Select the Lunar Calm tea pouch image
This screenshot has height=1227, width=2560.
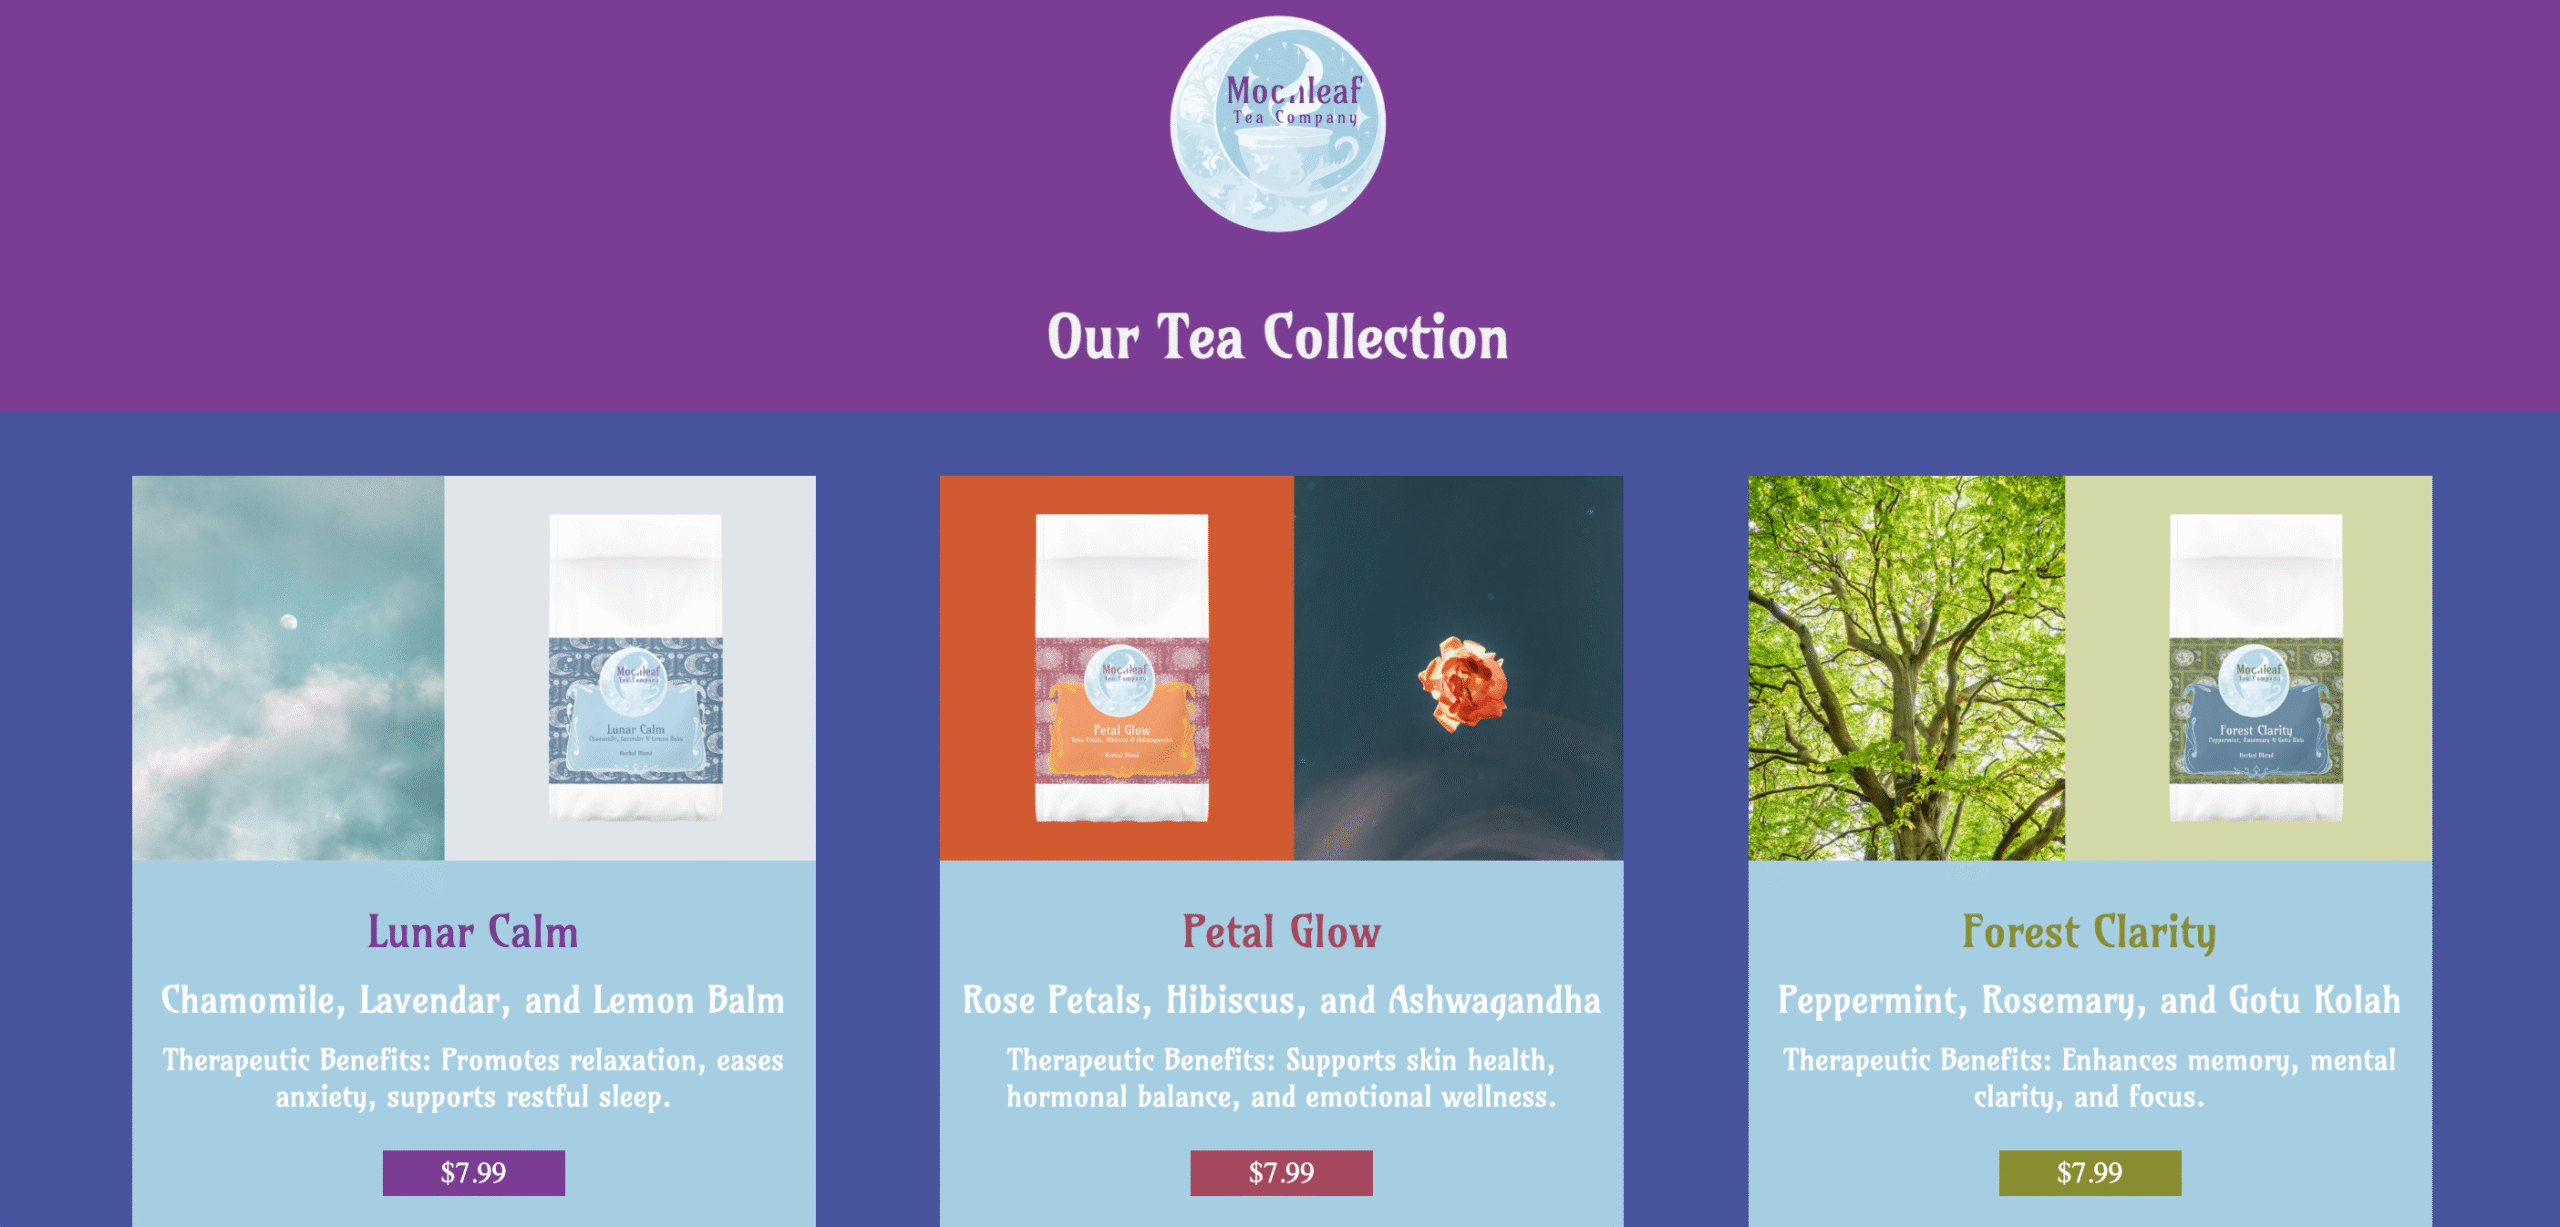(x=630, y=667)
